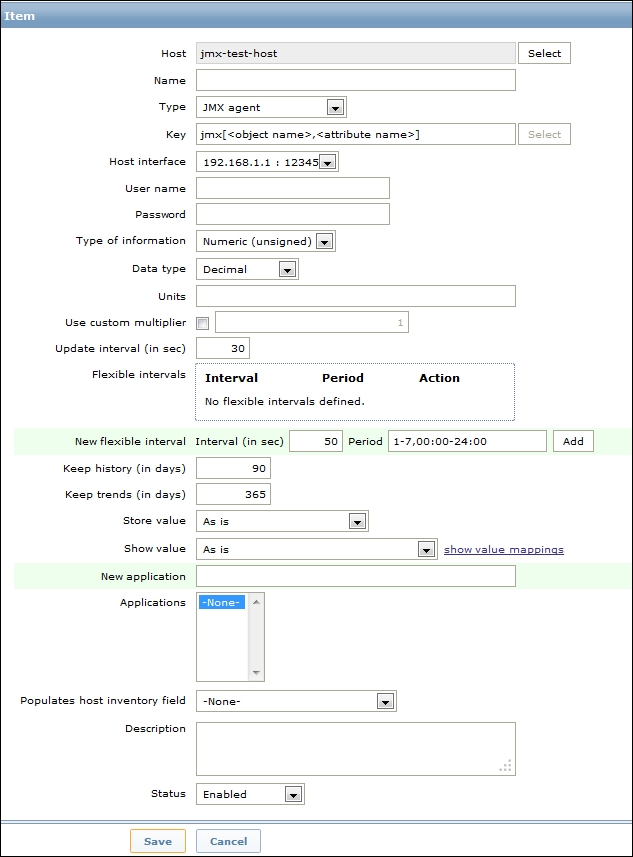This screenshot has width=633, height=857.
Task: Enable the Use custom multiplier checkbox
Action: (x=203, y=323)
